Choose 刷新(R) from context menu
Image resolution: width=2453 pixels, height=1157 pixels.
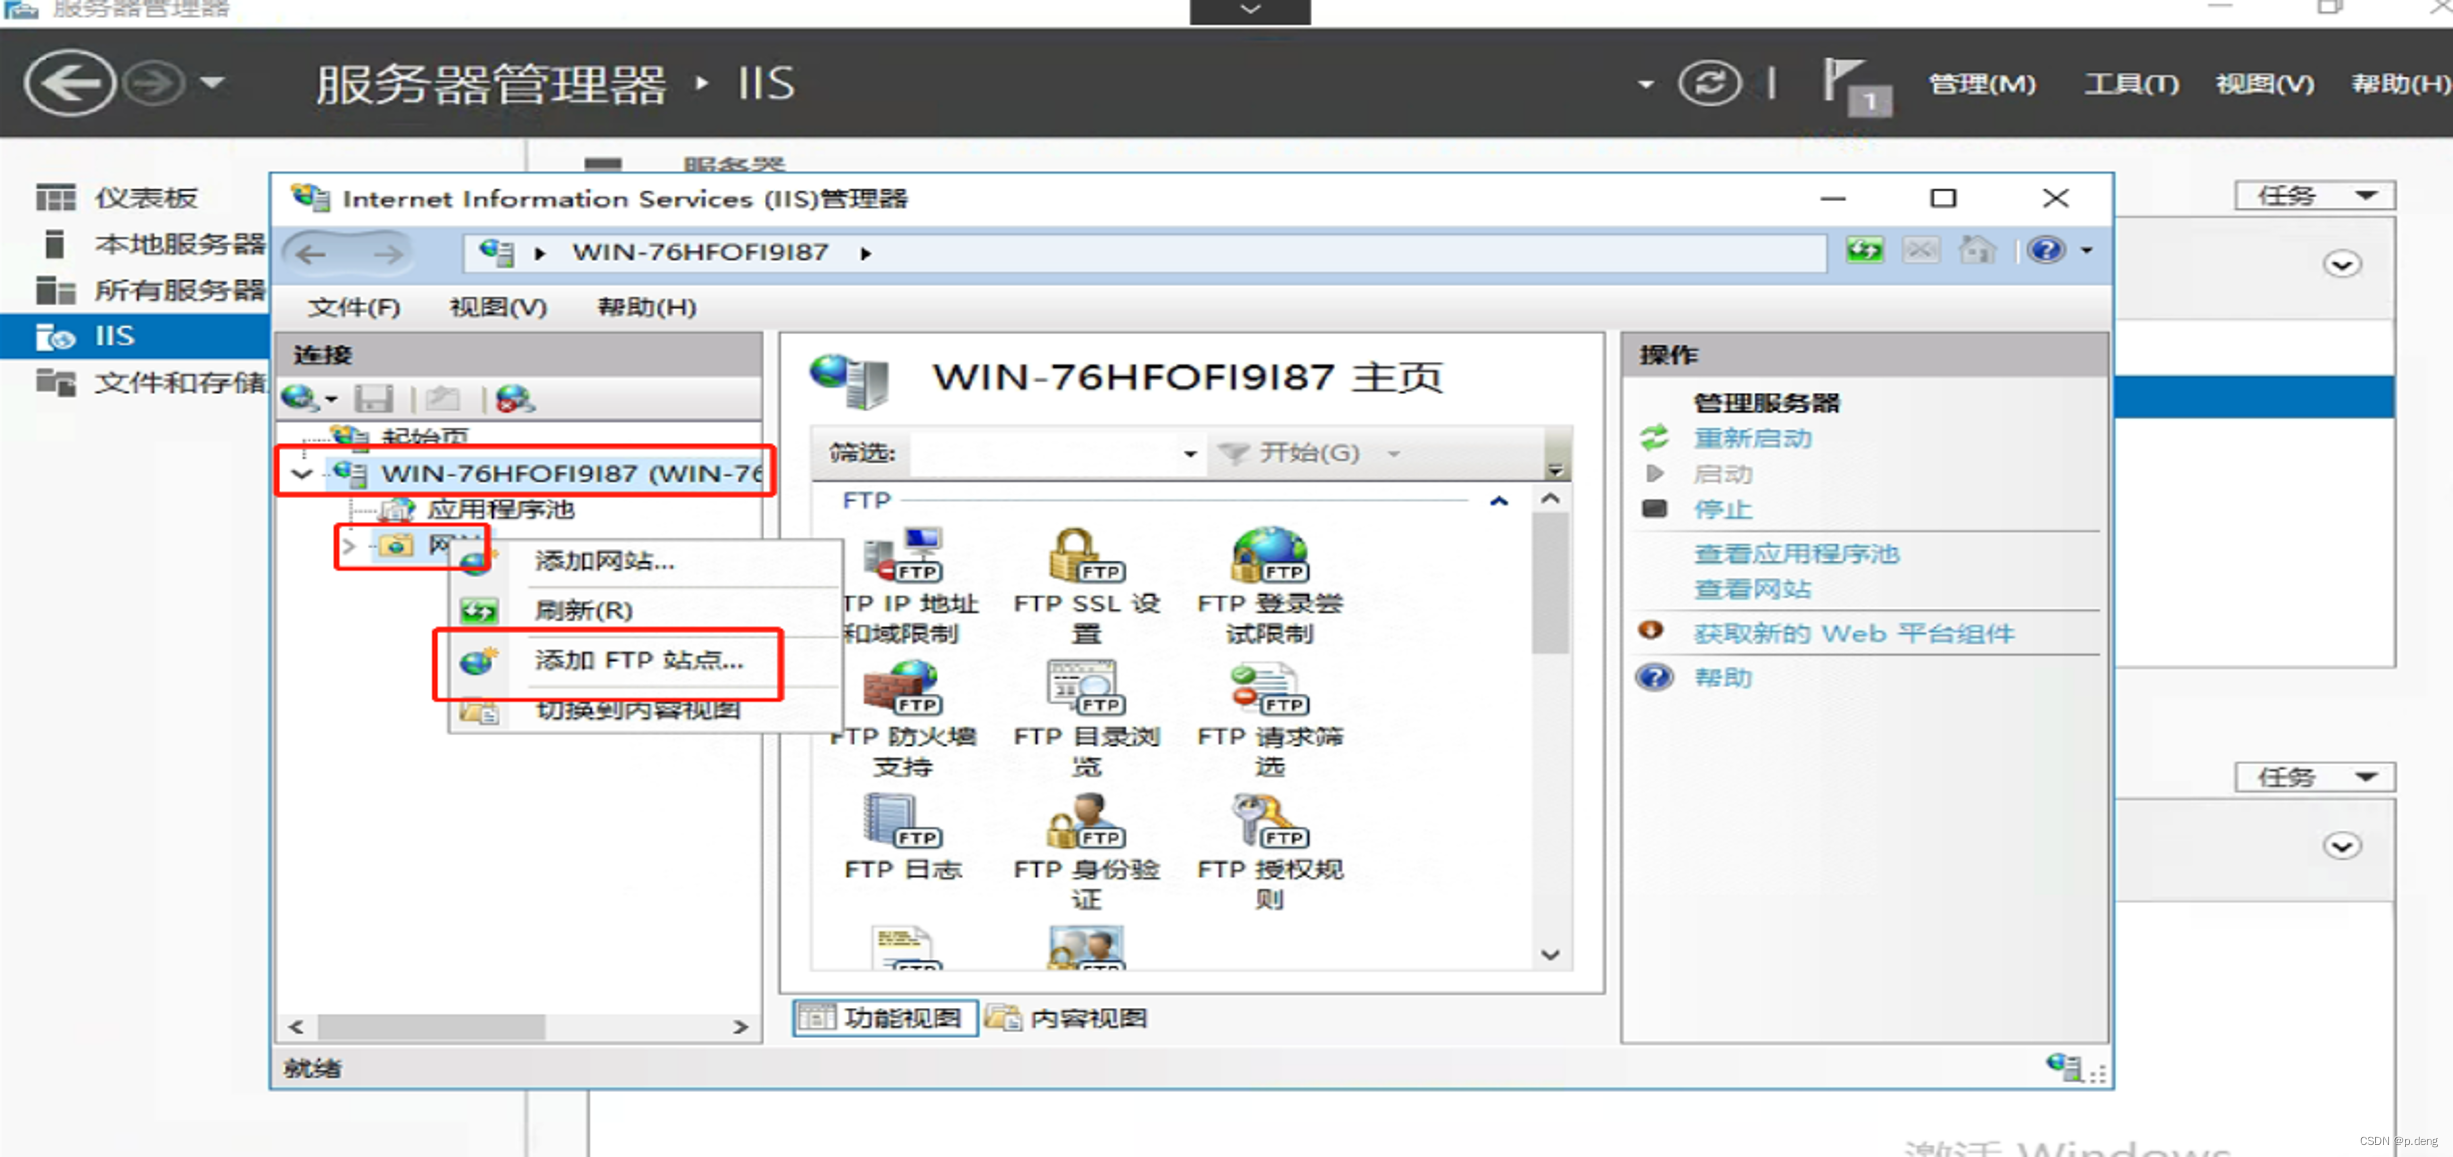tap(646, 610)
